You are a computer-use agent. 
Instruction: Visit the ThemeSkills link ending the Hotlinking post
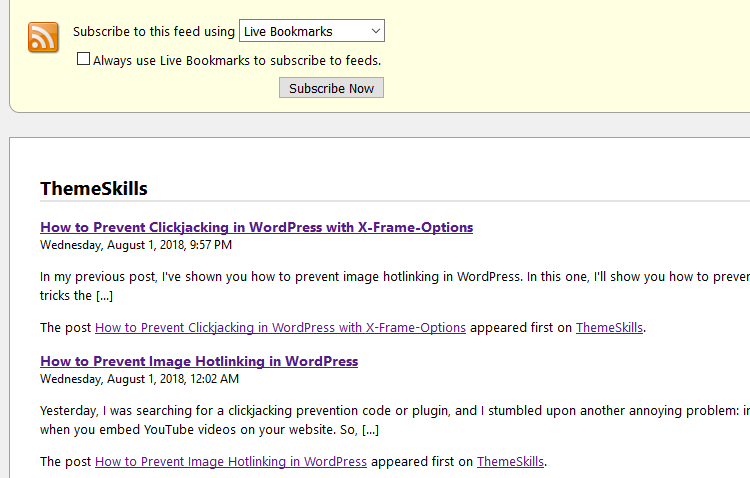pos(510,462)
